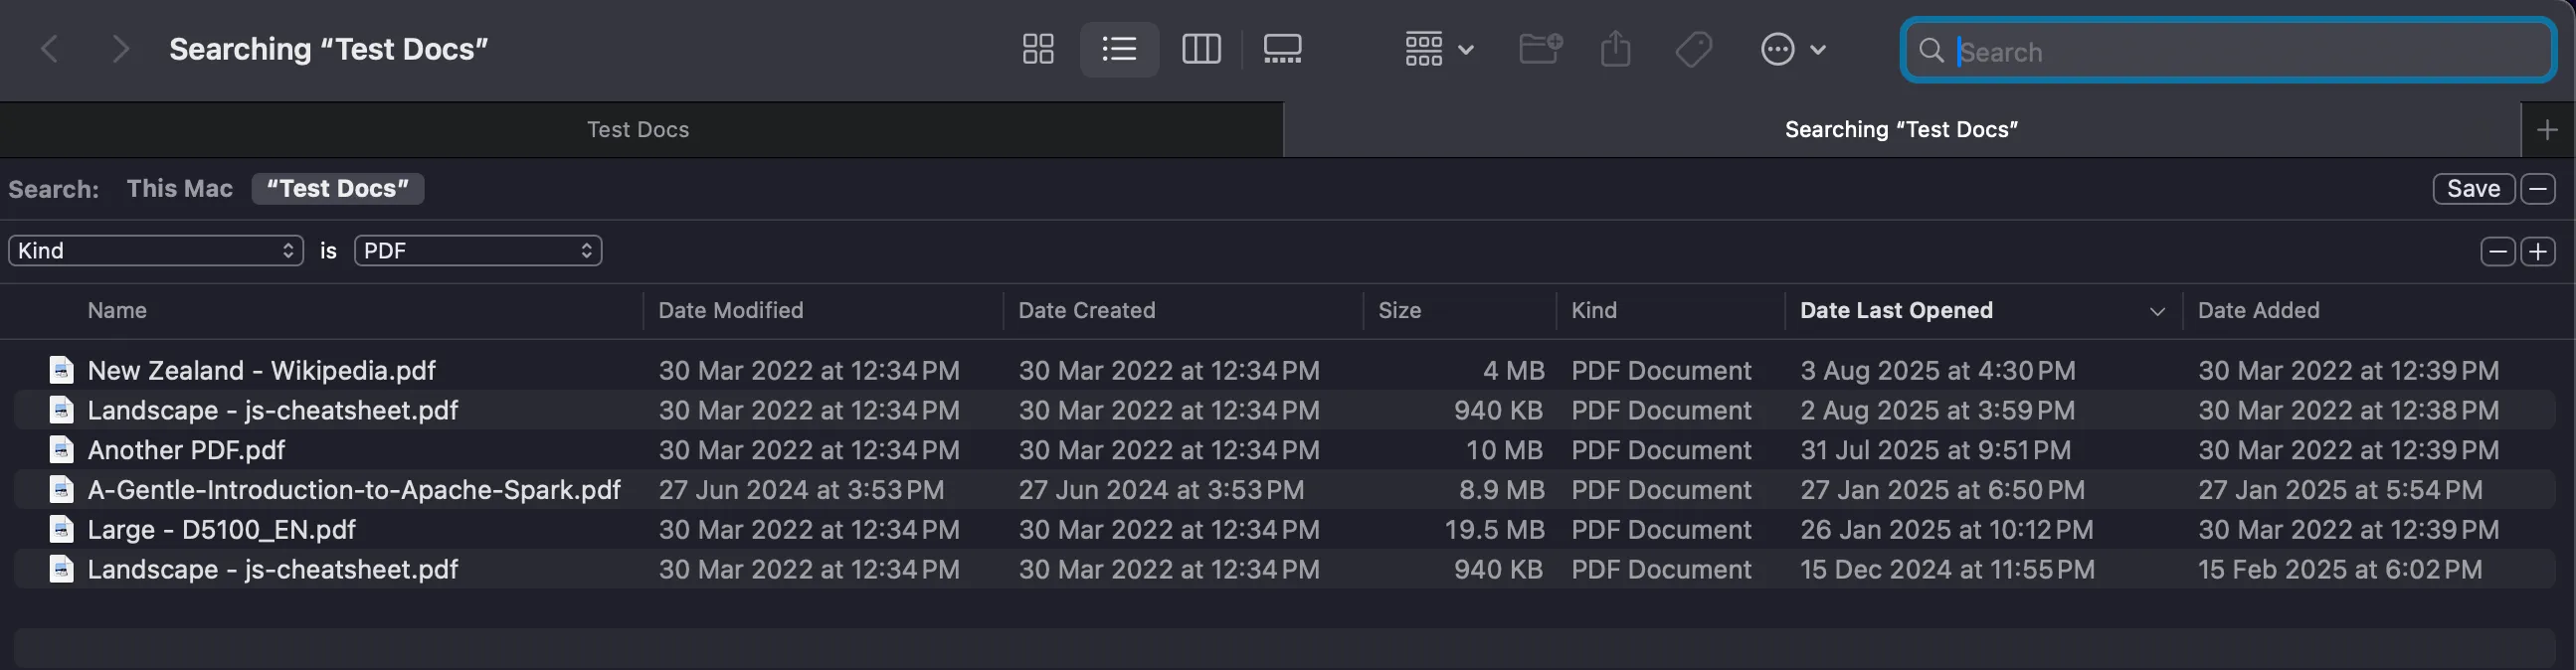Select A-Gentle-Introduction-to-Apache-Spark.pdf icon

pyautogui.click(x=61, y=489)
